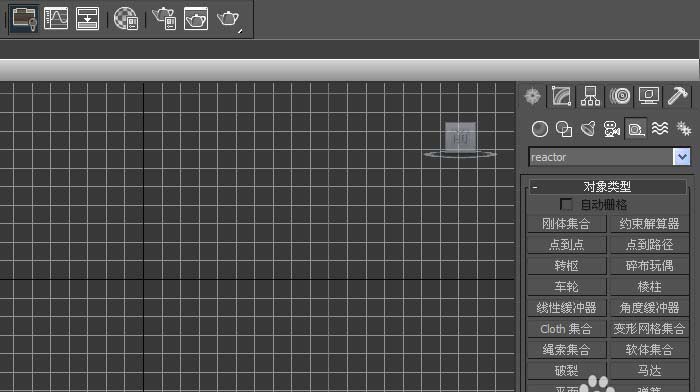Viewport: 700px width, 392px height.
Task: Click the 线性缓冲器 button
Action: [x=566, y=308]
